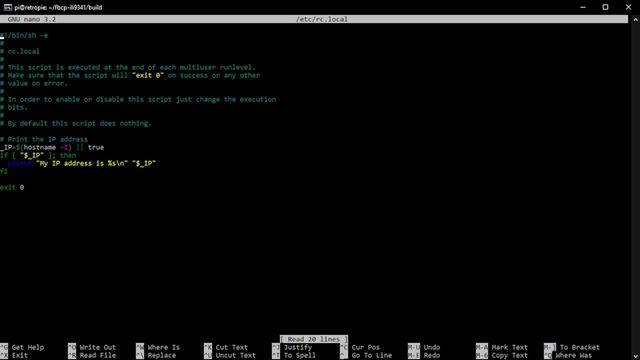Click the Justify shortcut label

pyautogui.click(x=298, y=347)
